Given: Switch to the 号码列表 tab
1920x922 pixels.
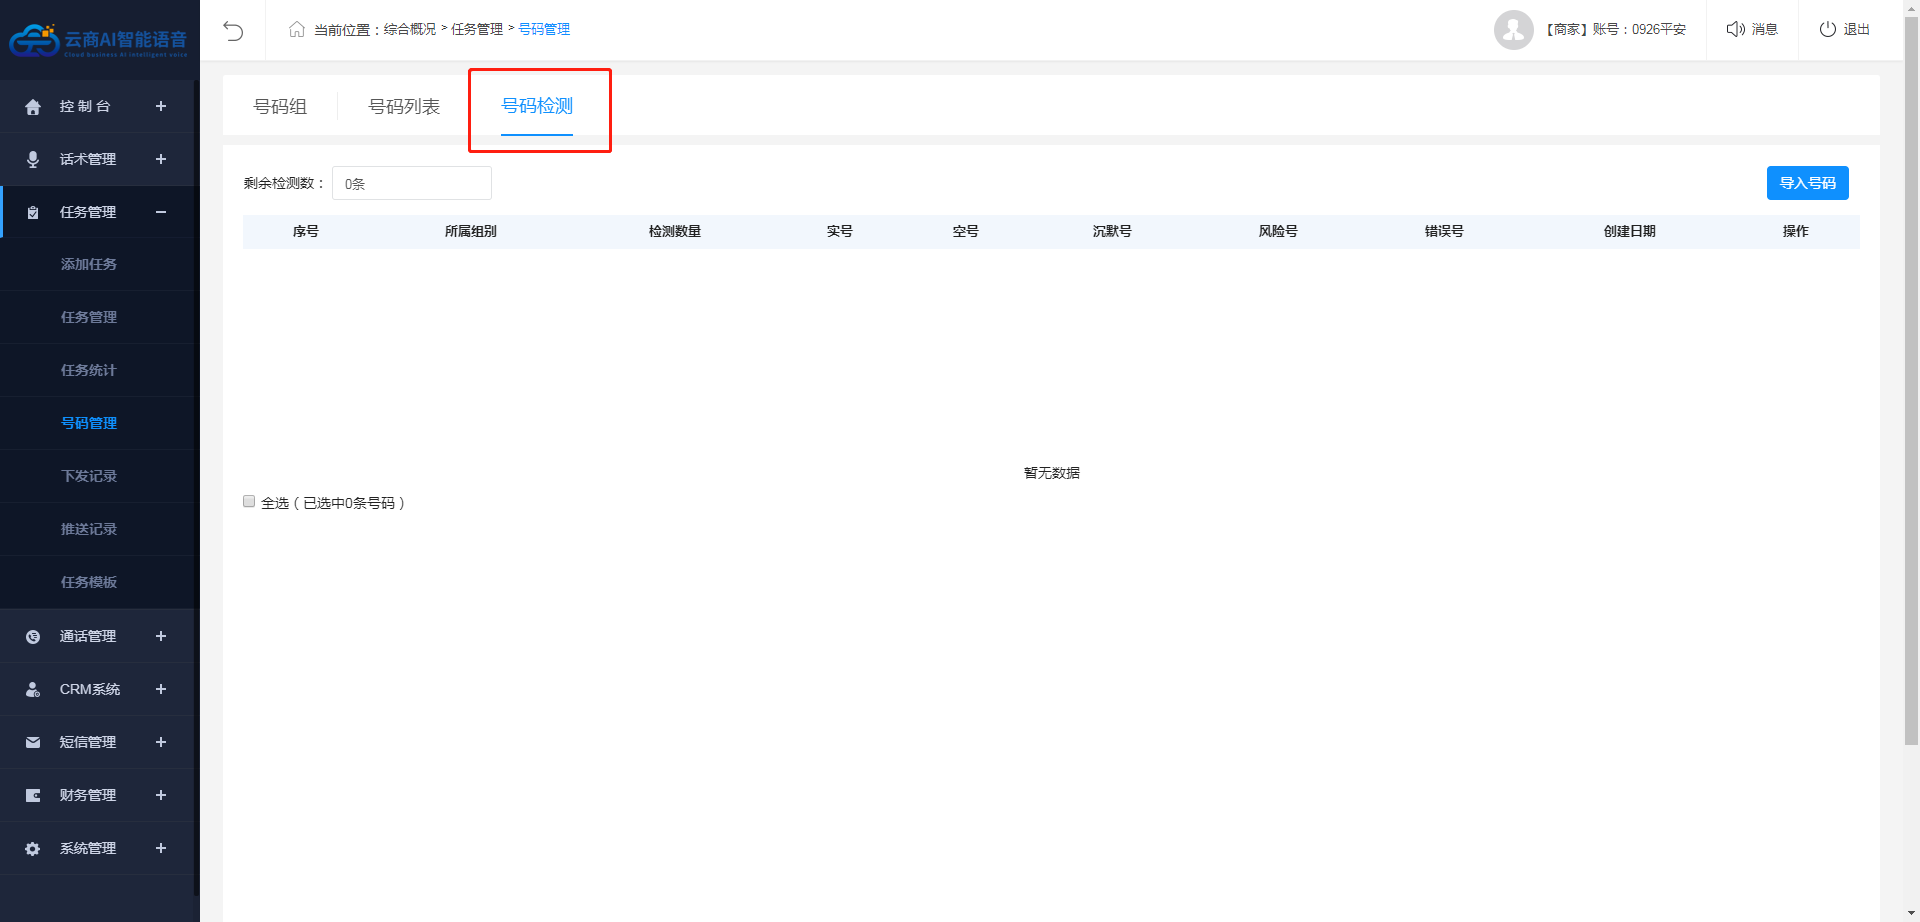Looking at the screenshot, I should (404, 106).
